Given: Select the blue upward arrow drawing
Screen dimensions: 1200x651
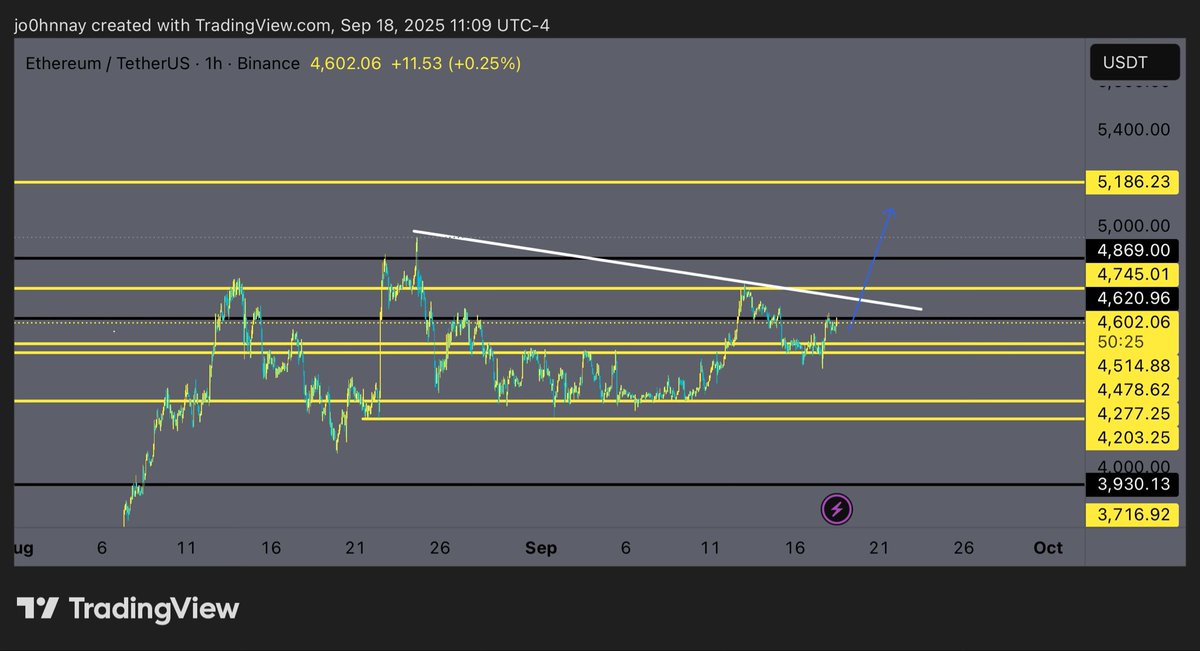Looking at the screenshot, I should pos(872,266).
